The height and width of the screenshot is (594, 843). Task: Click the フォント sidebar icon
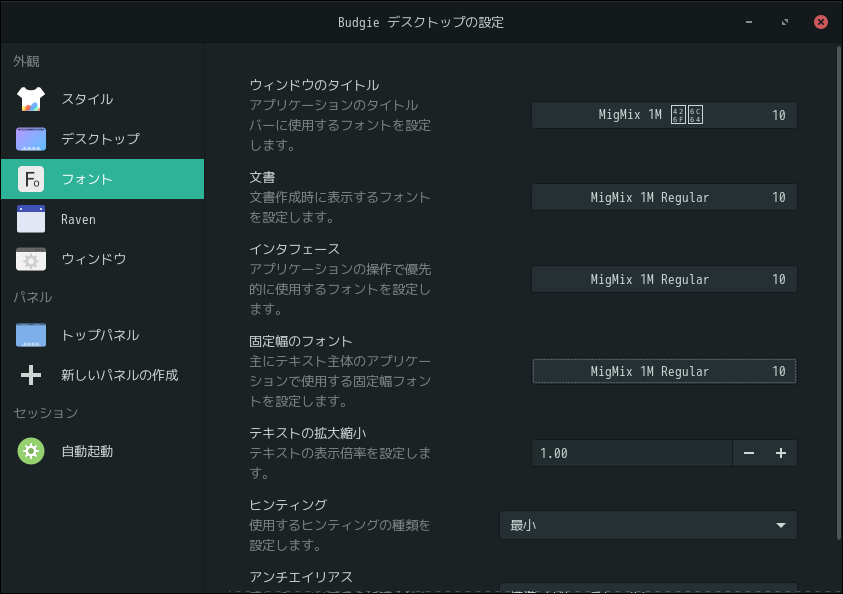(x=31, y=179)
